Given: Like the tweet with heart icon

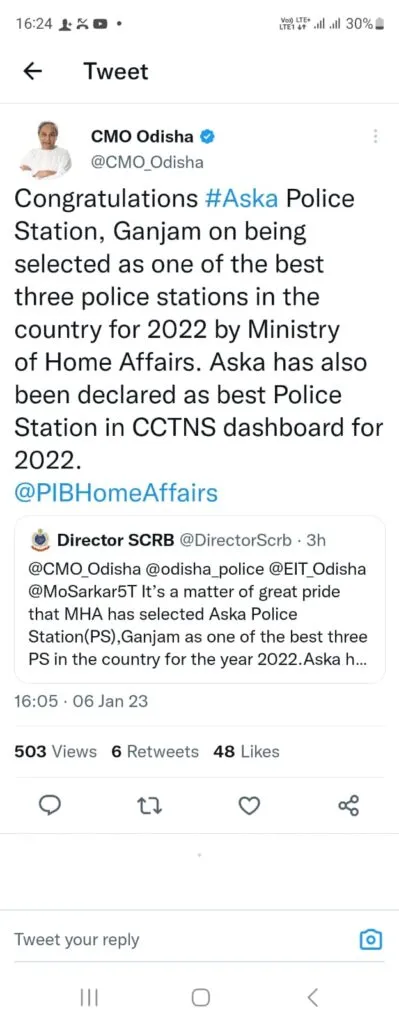Looking at the screenshot, I should point(249,806).
